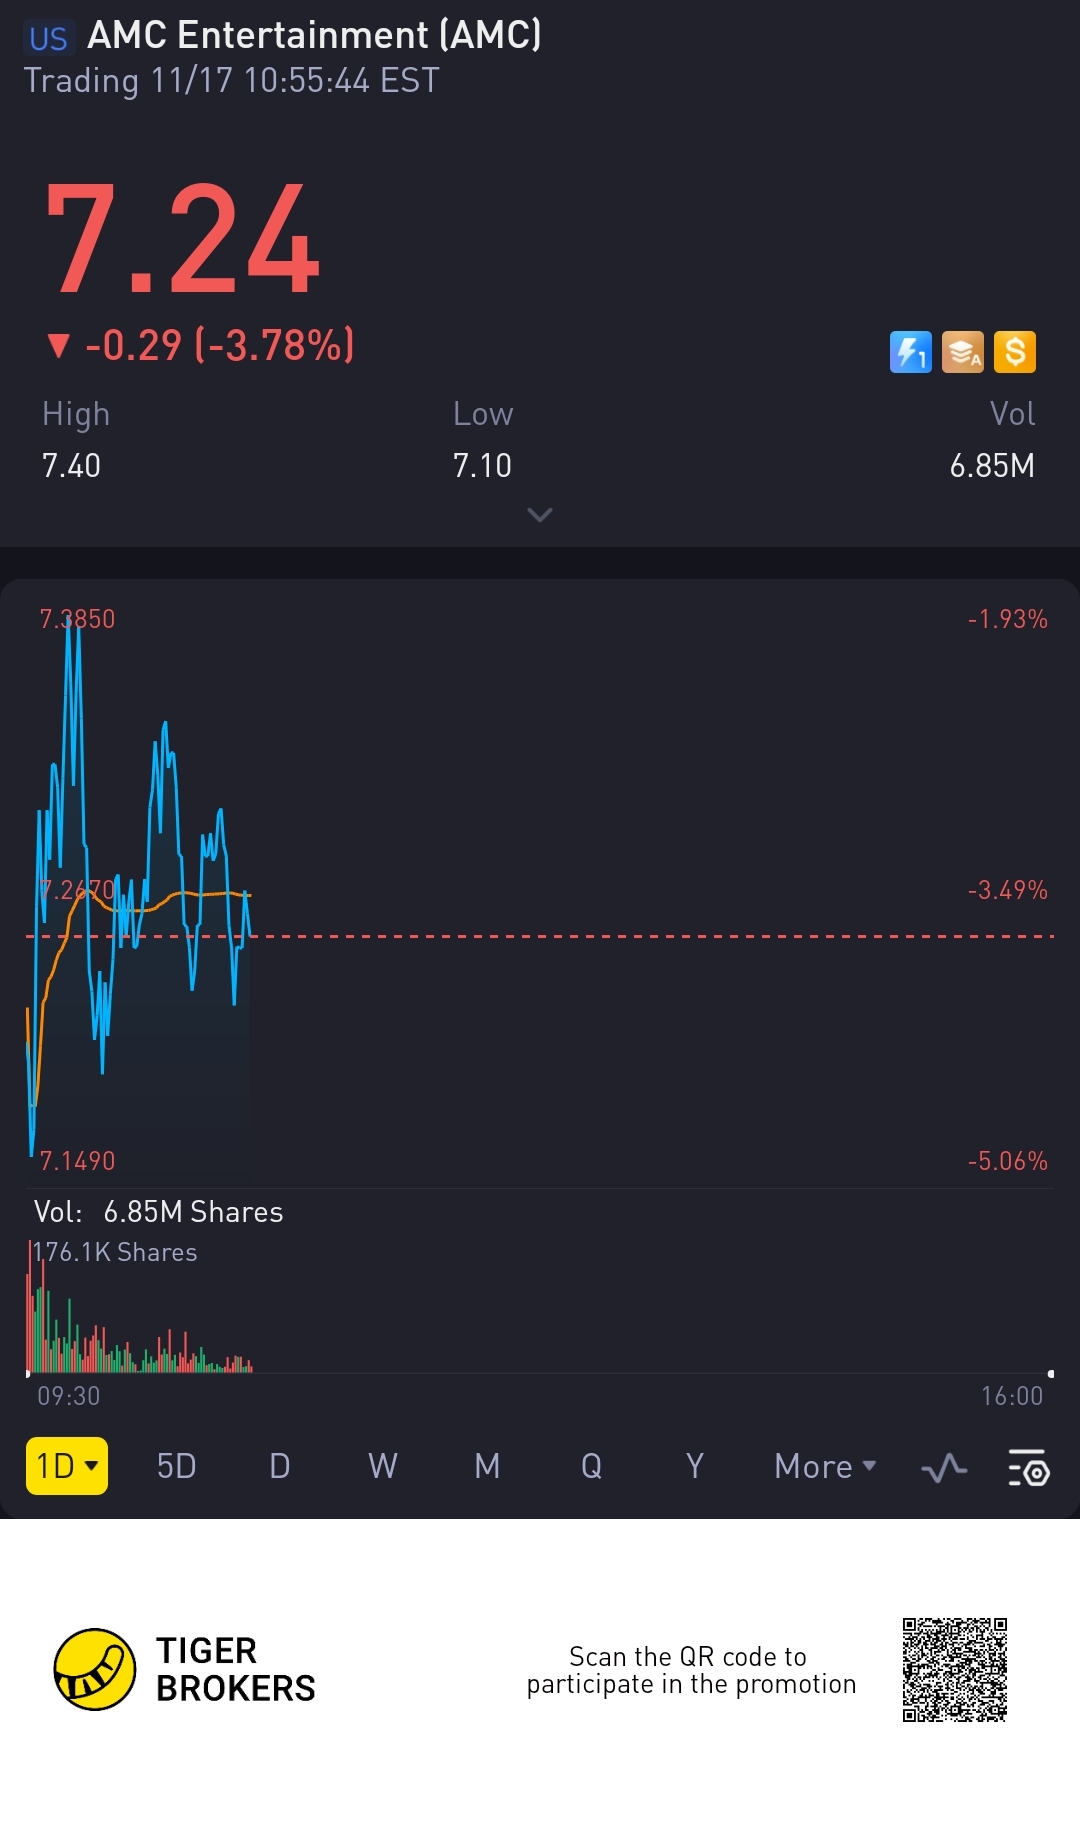Open the More timeframes dropdown
The width and height of the screenshot is (1080, 1821).
click(824, 1467)
